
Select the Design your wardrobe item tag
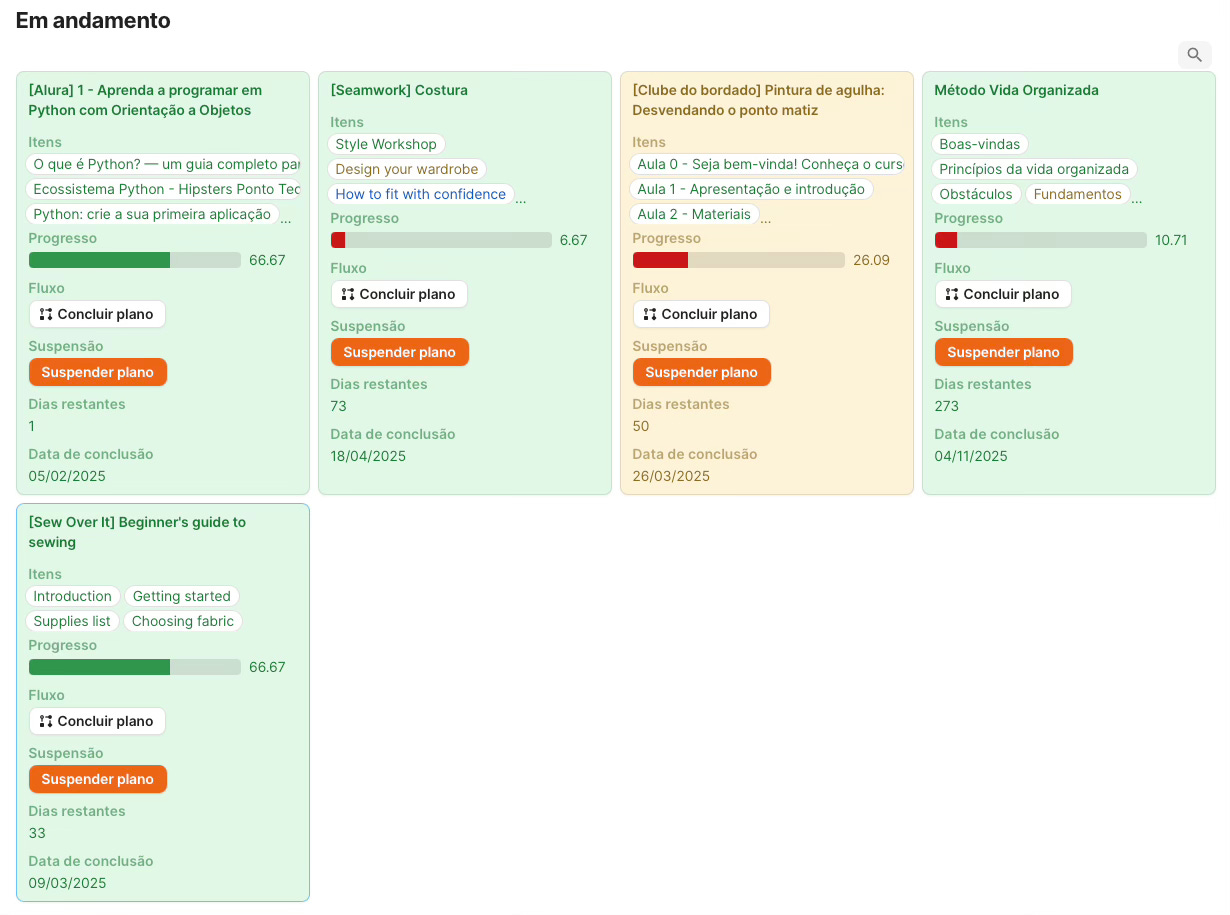coord(407,169)
